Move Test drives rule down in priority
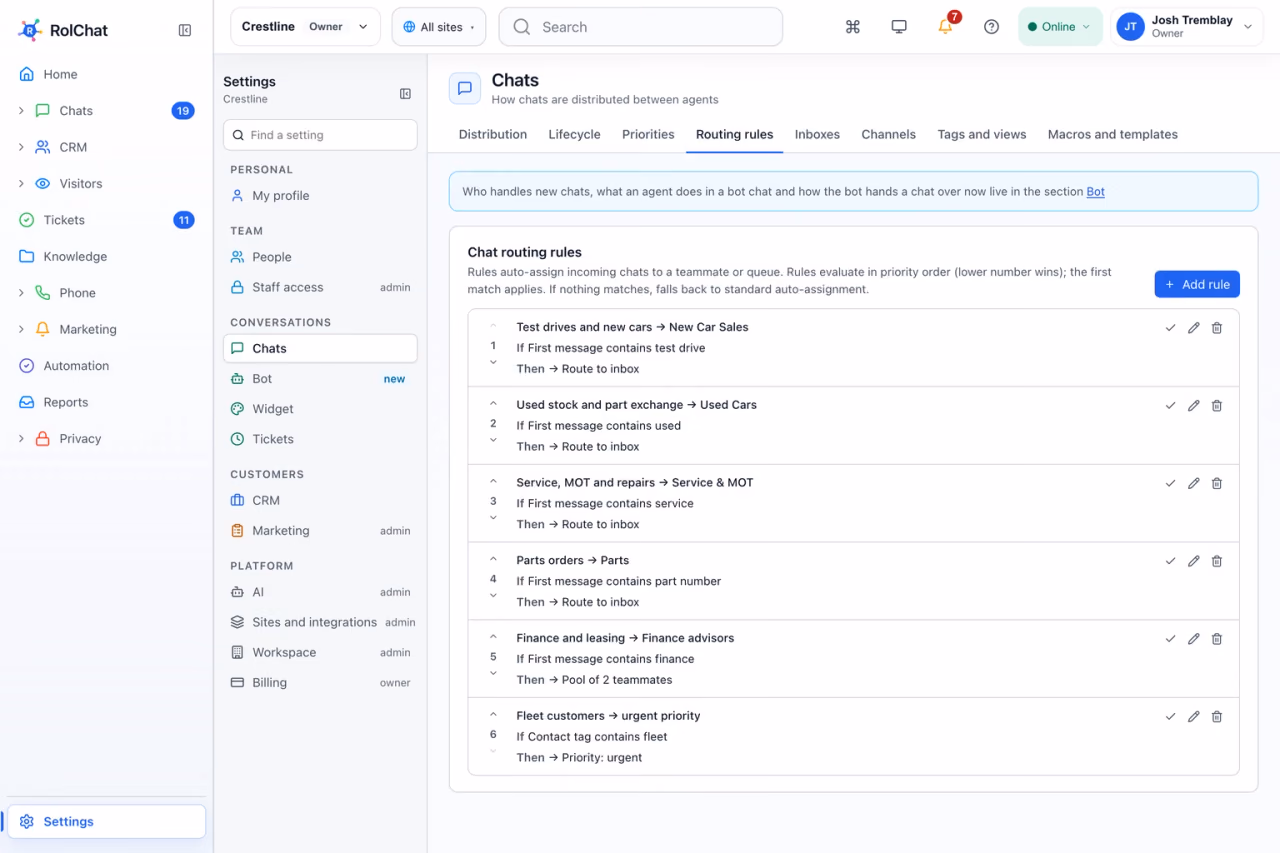1280x853 pixels. coord(493,363)
